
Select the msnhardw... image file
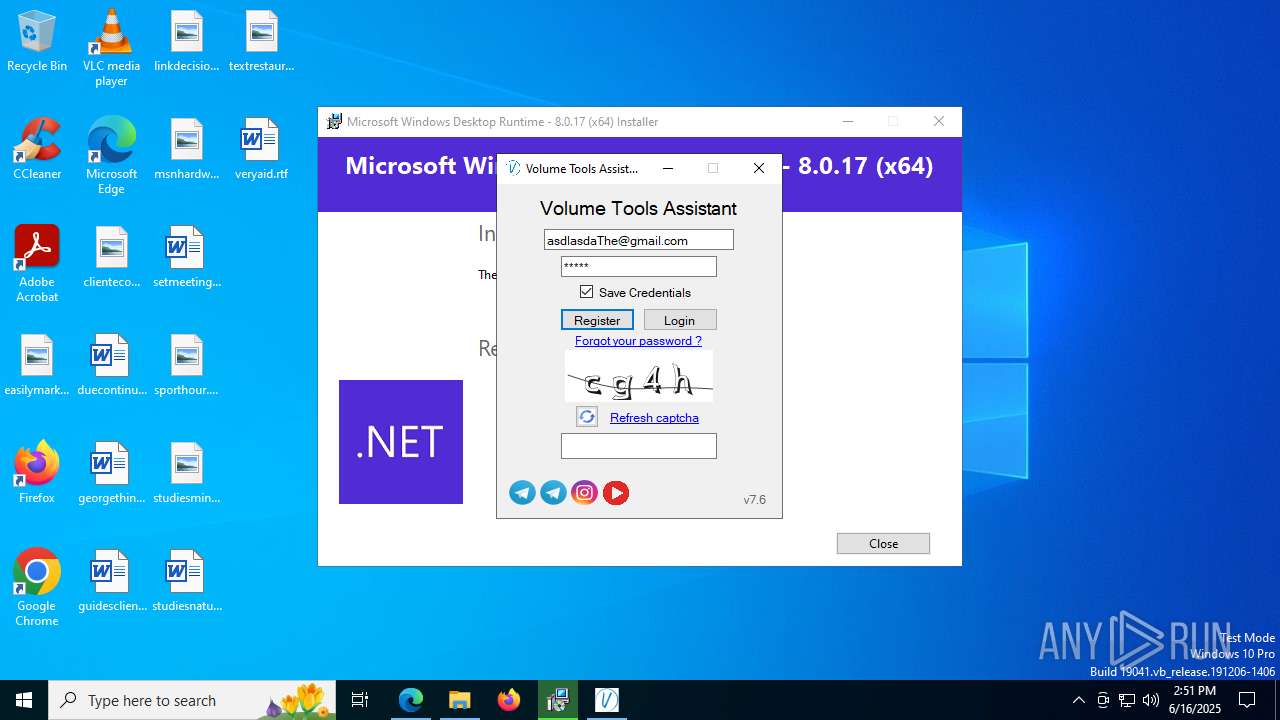point(186,149)
